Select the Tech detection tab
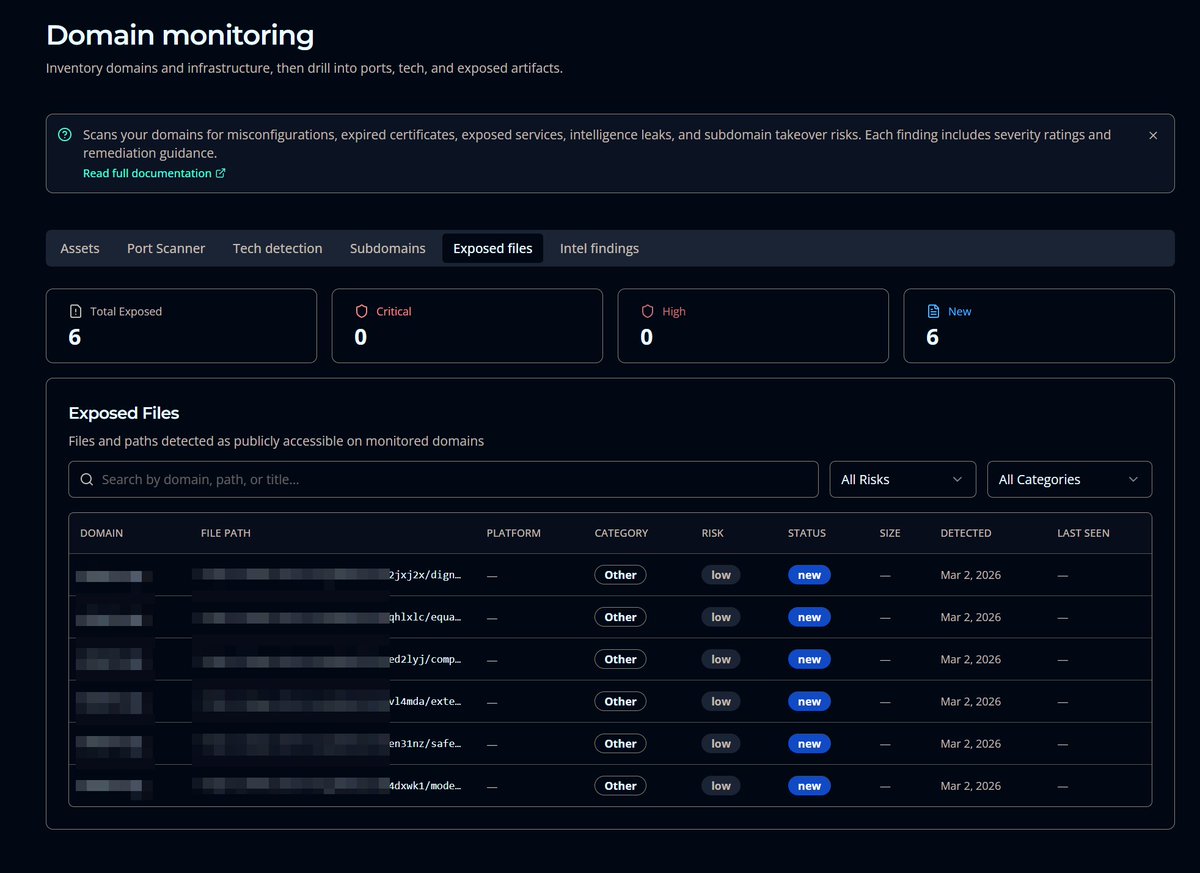 pyautogui.click(x=278, y=248)
